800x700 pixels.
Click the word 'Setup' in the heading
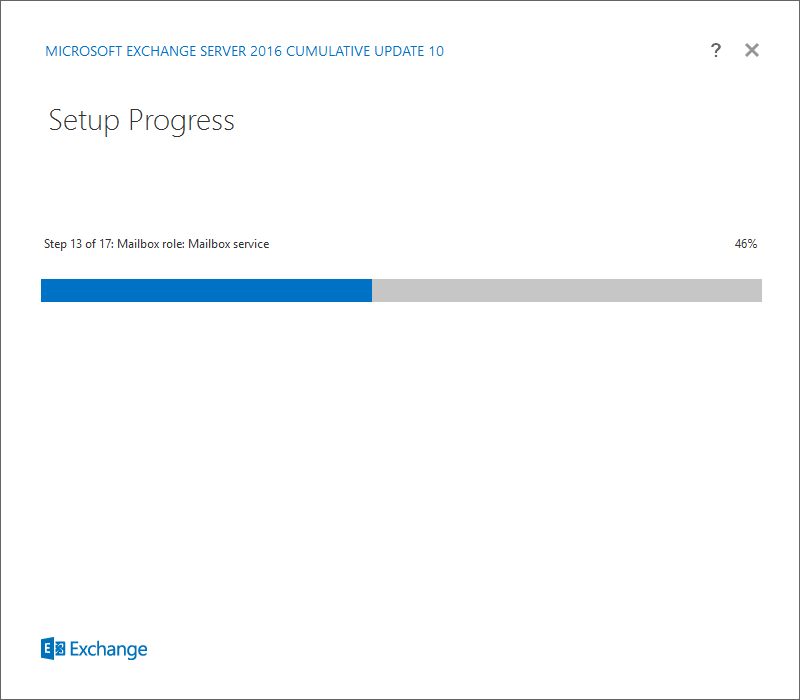[84, 121]
